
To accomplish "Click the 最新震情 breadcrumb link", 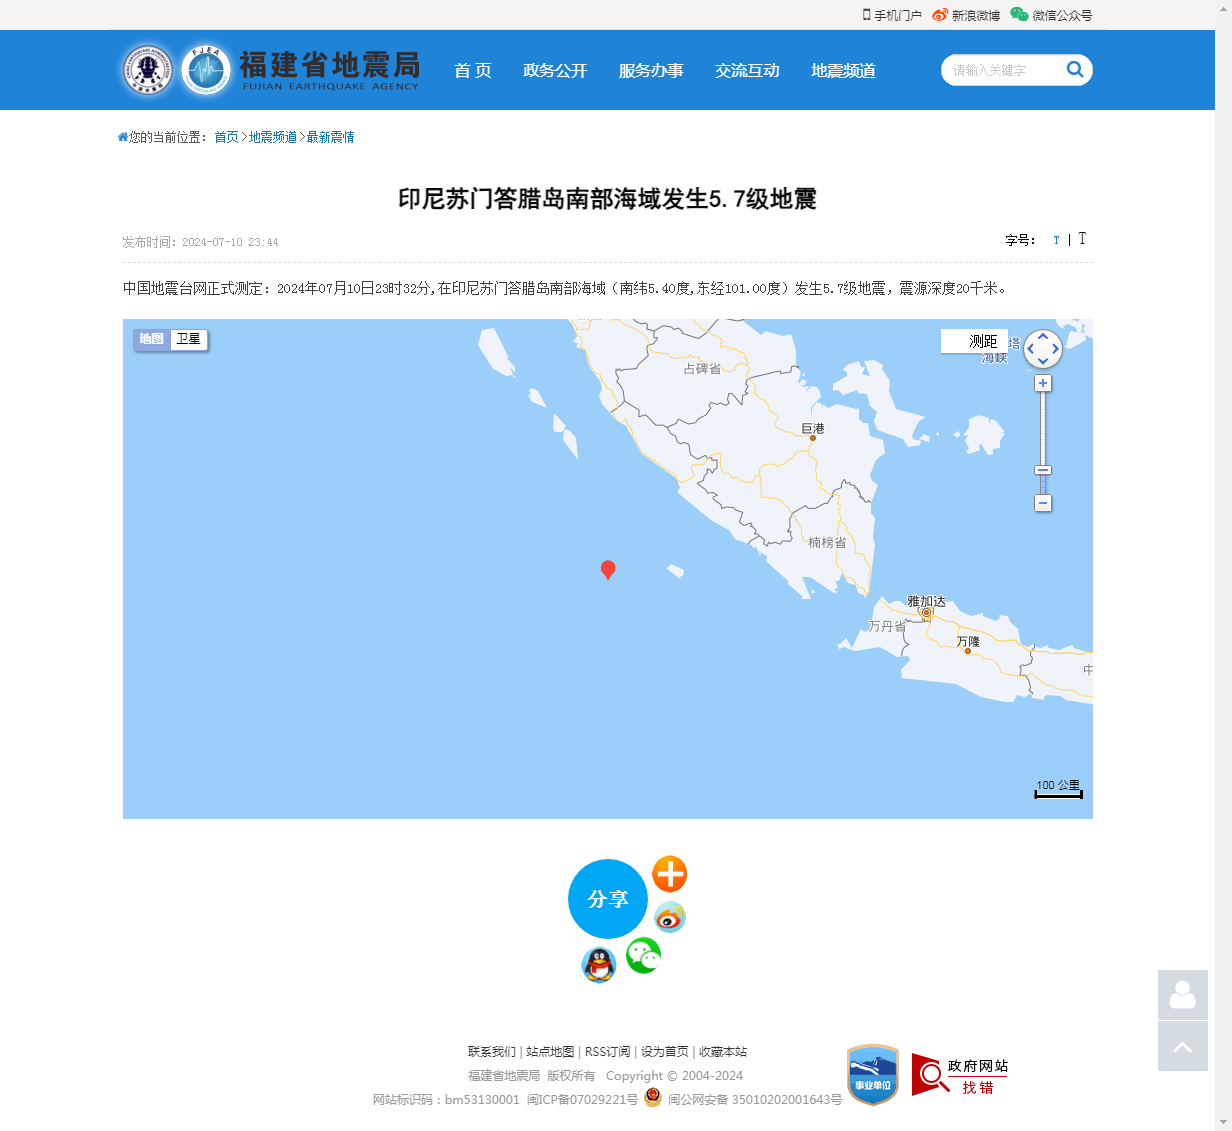I will tap(330, 137).
